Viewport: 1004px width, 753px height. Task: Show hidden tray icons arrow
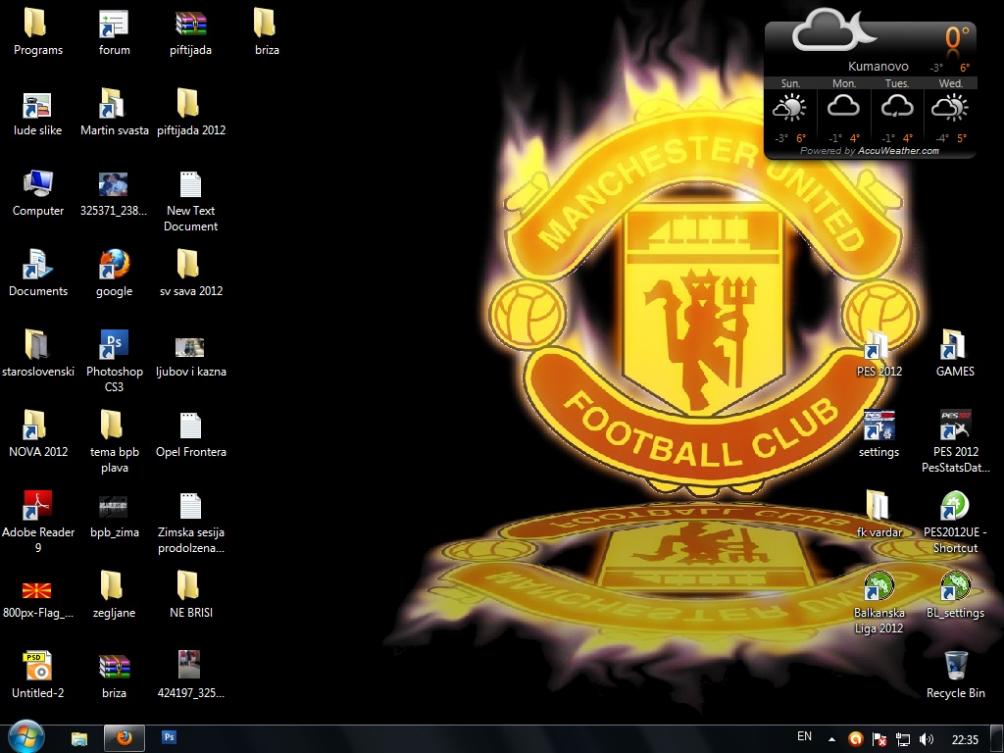[x=831, y=740]
